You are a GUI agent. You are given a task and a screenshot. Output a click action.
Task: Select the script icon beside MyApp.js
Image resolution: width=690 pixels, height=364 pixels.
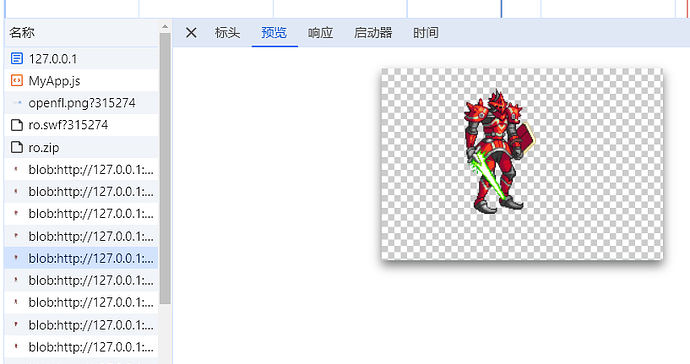click(x=17, y=81)
